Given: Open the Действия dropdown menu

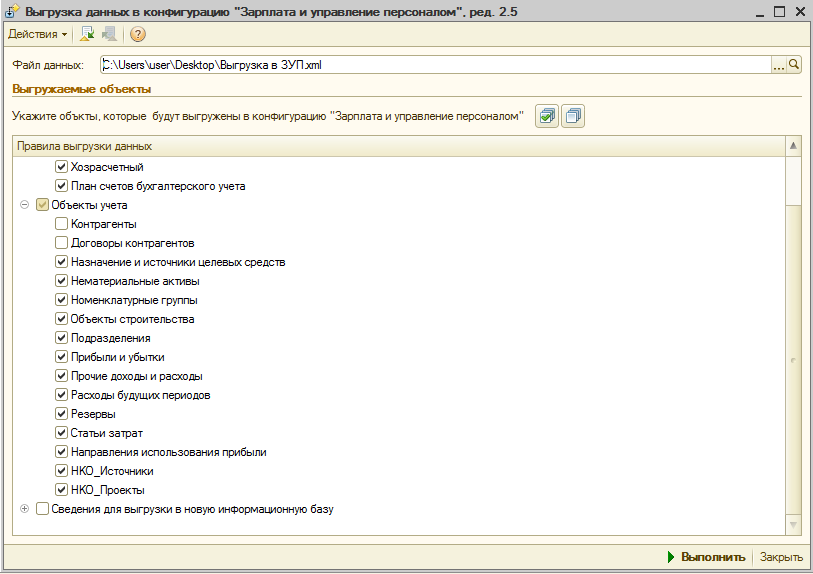Looking at the screenshot, I should click(37, 34).
